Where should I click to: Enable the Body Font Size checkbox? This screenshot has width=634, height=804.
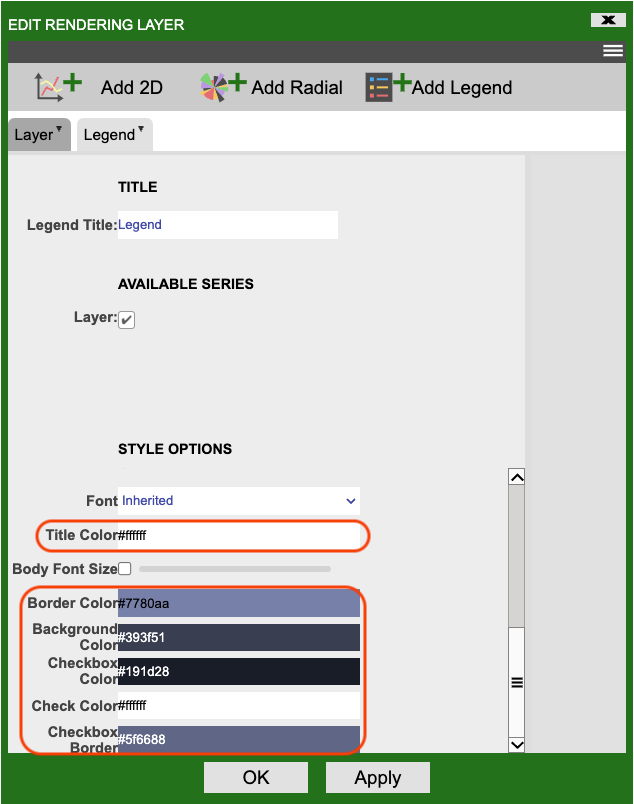[125, 569]
